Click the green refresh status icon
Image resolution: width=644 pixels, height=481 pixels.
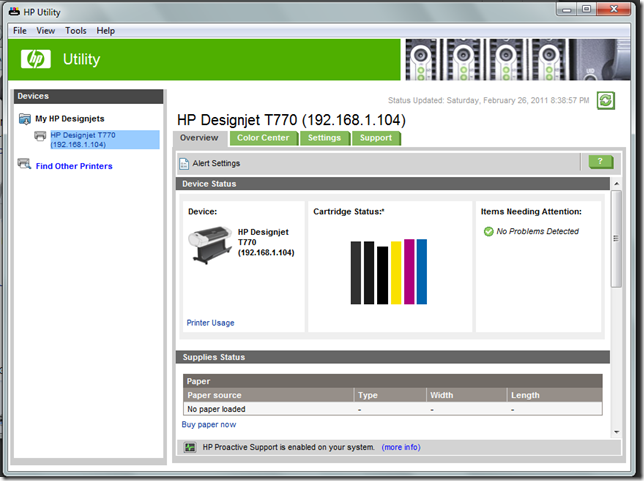click(605, 100)
